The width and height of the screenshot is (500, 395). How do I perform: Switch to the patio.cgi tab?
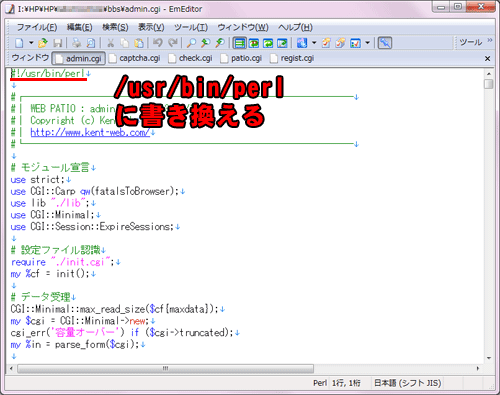242,58
